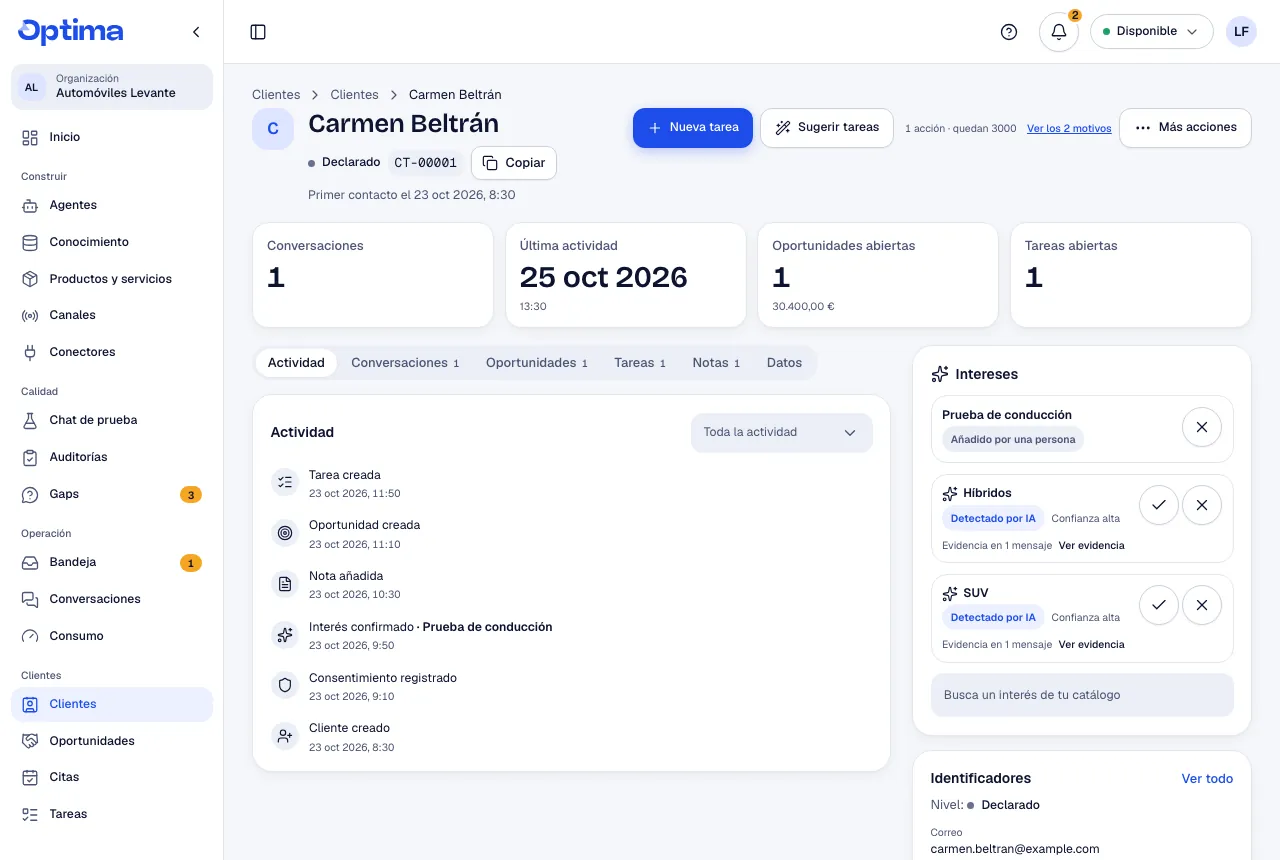Toggle the side panel layout icon

coord(258,32)
